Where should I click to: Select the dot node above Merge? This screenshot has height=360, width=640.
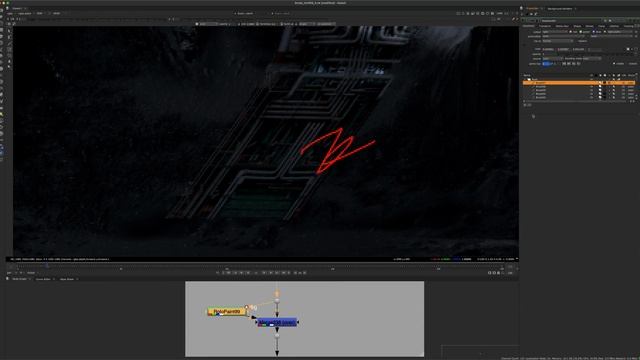[277, 301]
